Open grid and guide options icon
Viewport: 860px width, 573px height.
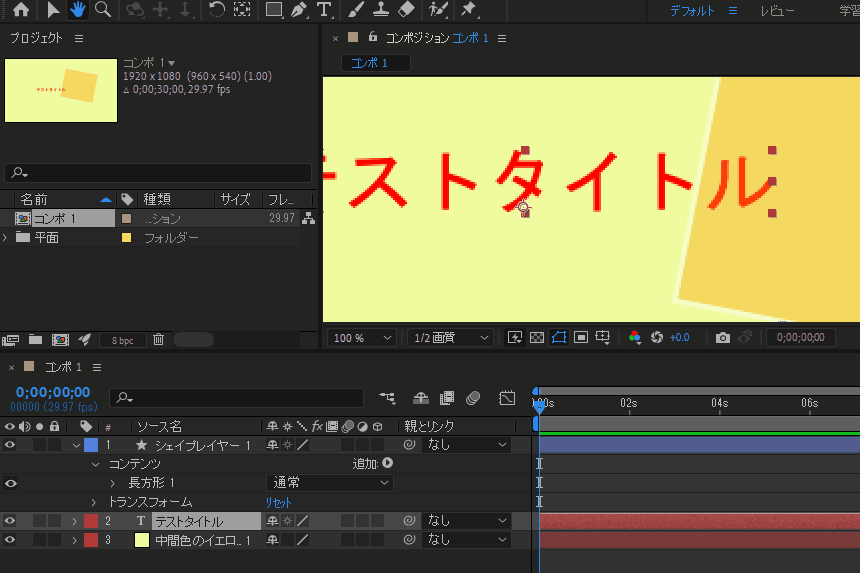coord(603,337)
